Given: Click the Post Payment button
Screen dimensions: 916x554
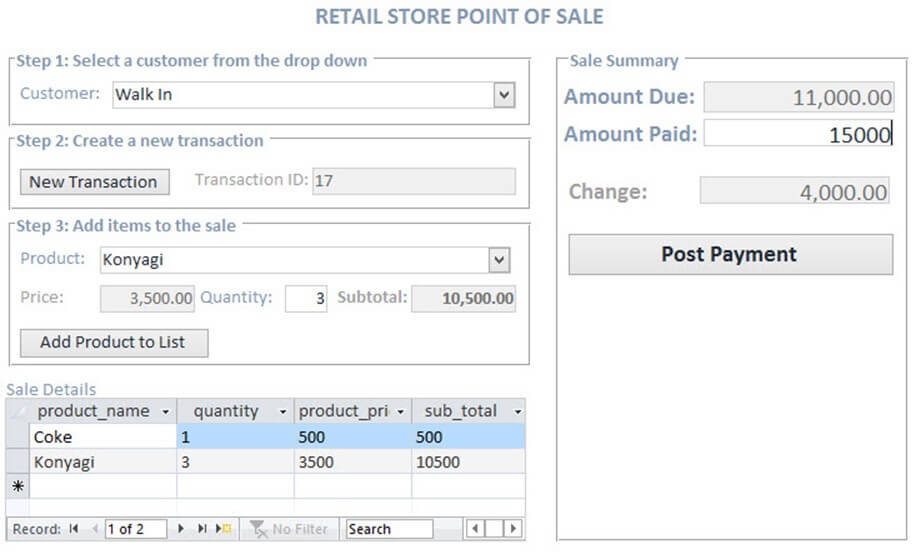Looking at the screenshot, I should (730, 254).
